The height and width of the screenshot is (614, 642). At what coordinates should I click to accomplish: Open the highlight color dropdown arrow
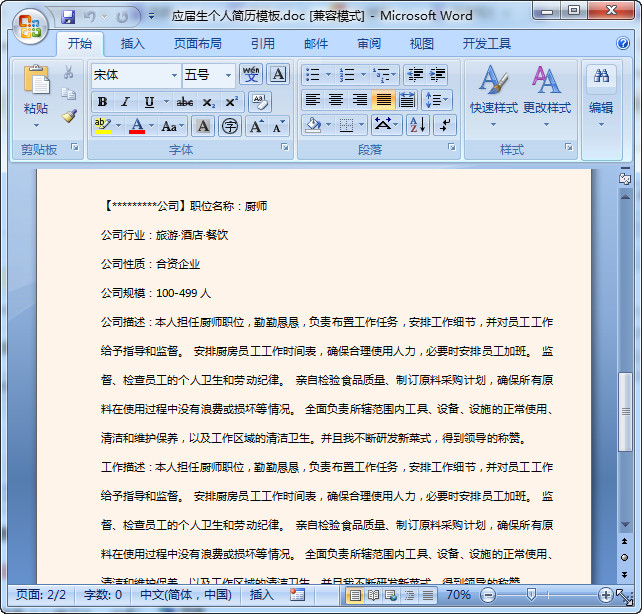click(119, 125)
